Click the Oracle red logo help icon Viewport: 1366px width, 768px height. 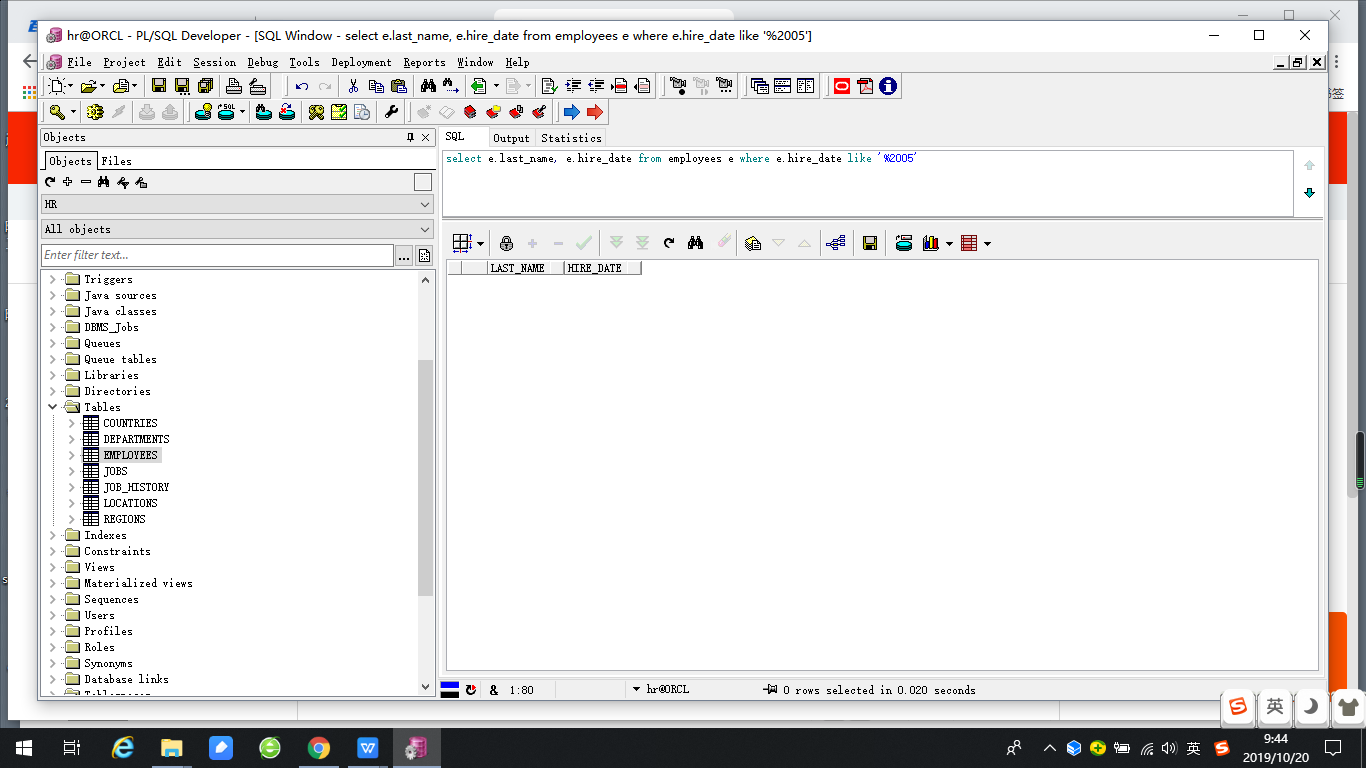(x=842, y=86)
